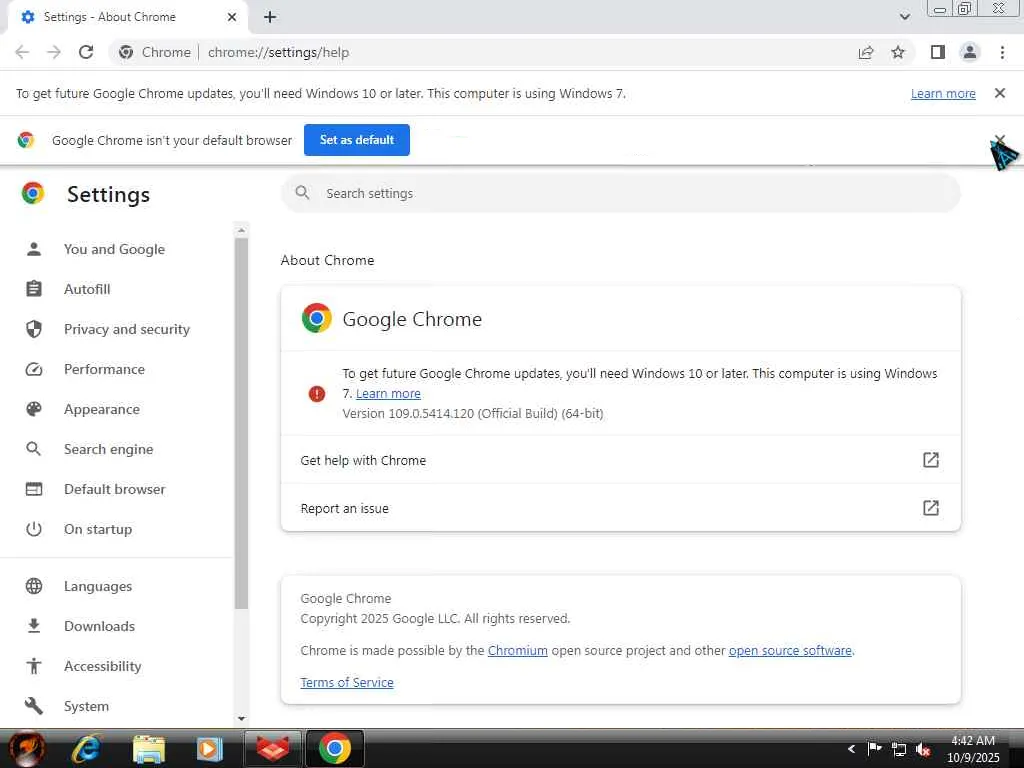
Task: Click the Chrome taskbar icon
Action: coord(334,748)
